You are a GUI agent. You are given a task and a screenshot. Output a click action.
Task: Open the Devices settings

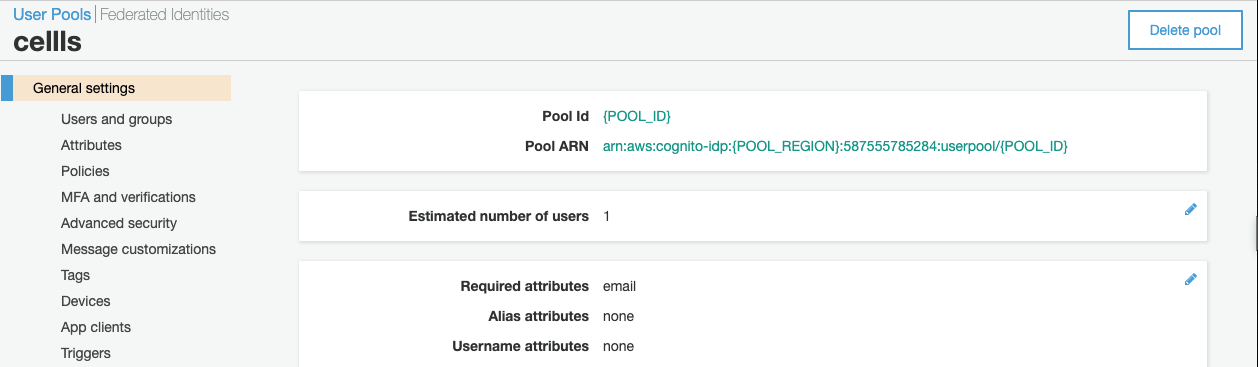pos(85,301)
